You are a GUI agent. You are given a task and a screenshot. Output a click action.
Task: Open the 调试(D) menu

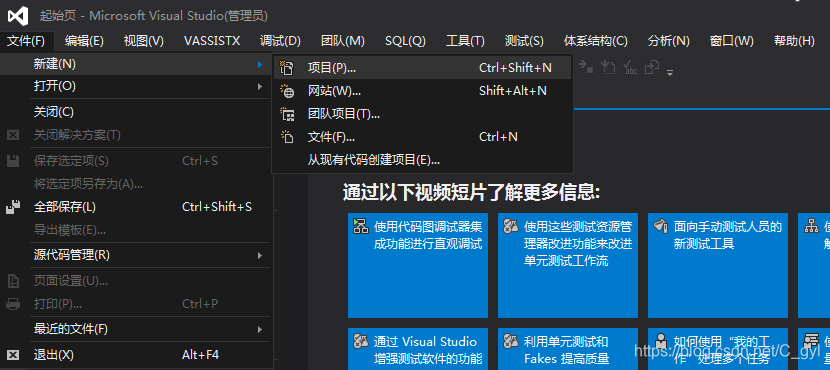(x=281, y=41)
